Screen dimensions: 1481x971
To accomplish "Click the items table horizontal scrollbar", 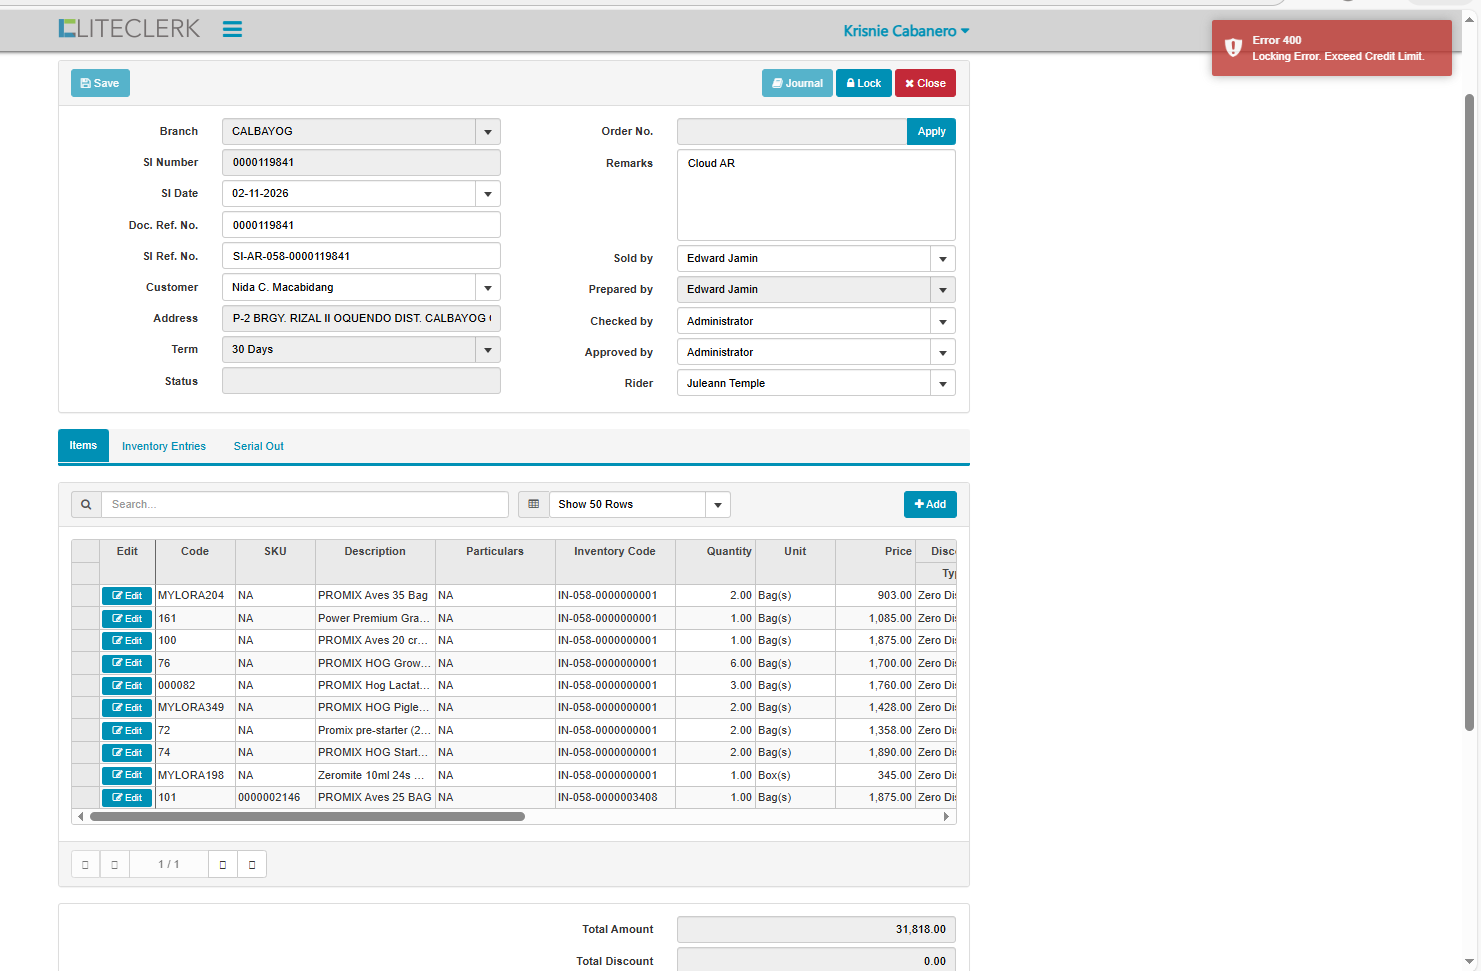I will coord(307,817).
